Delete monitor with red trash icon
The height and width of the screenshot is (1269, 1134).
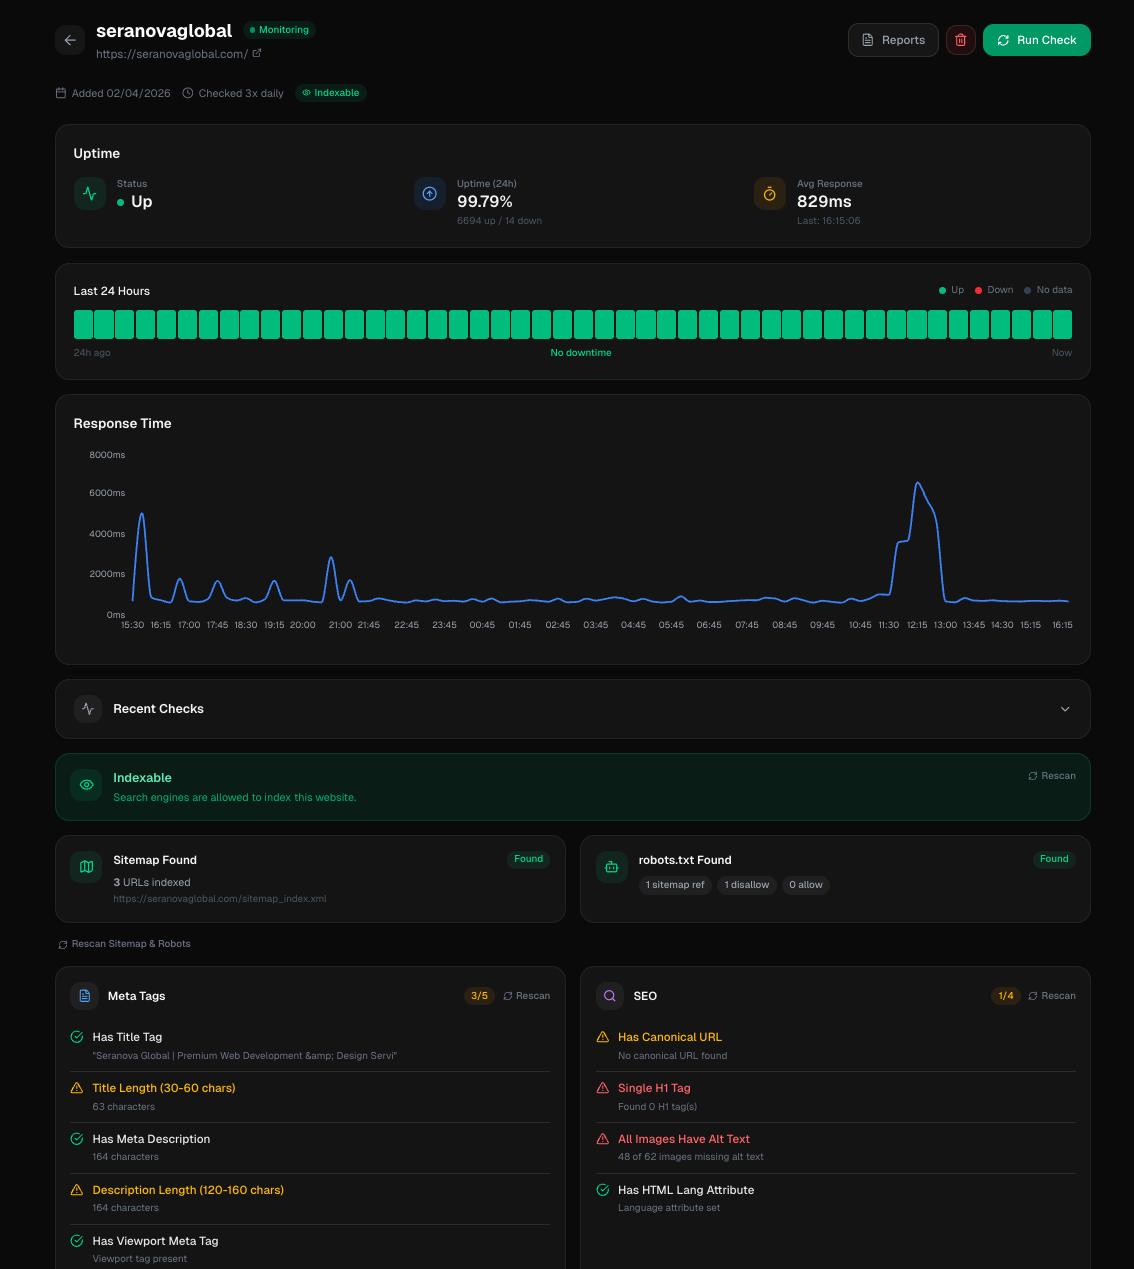[961, 40]
